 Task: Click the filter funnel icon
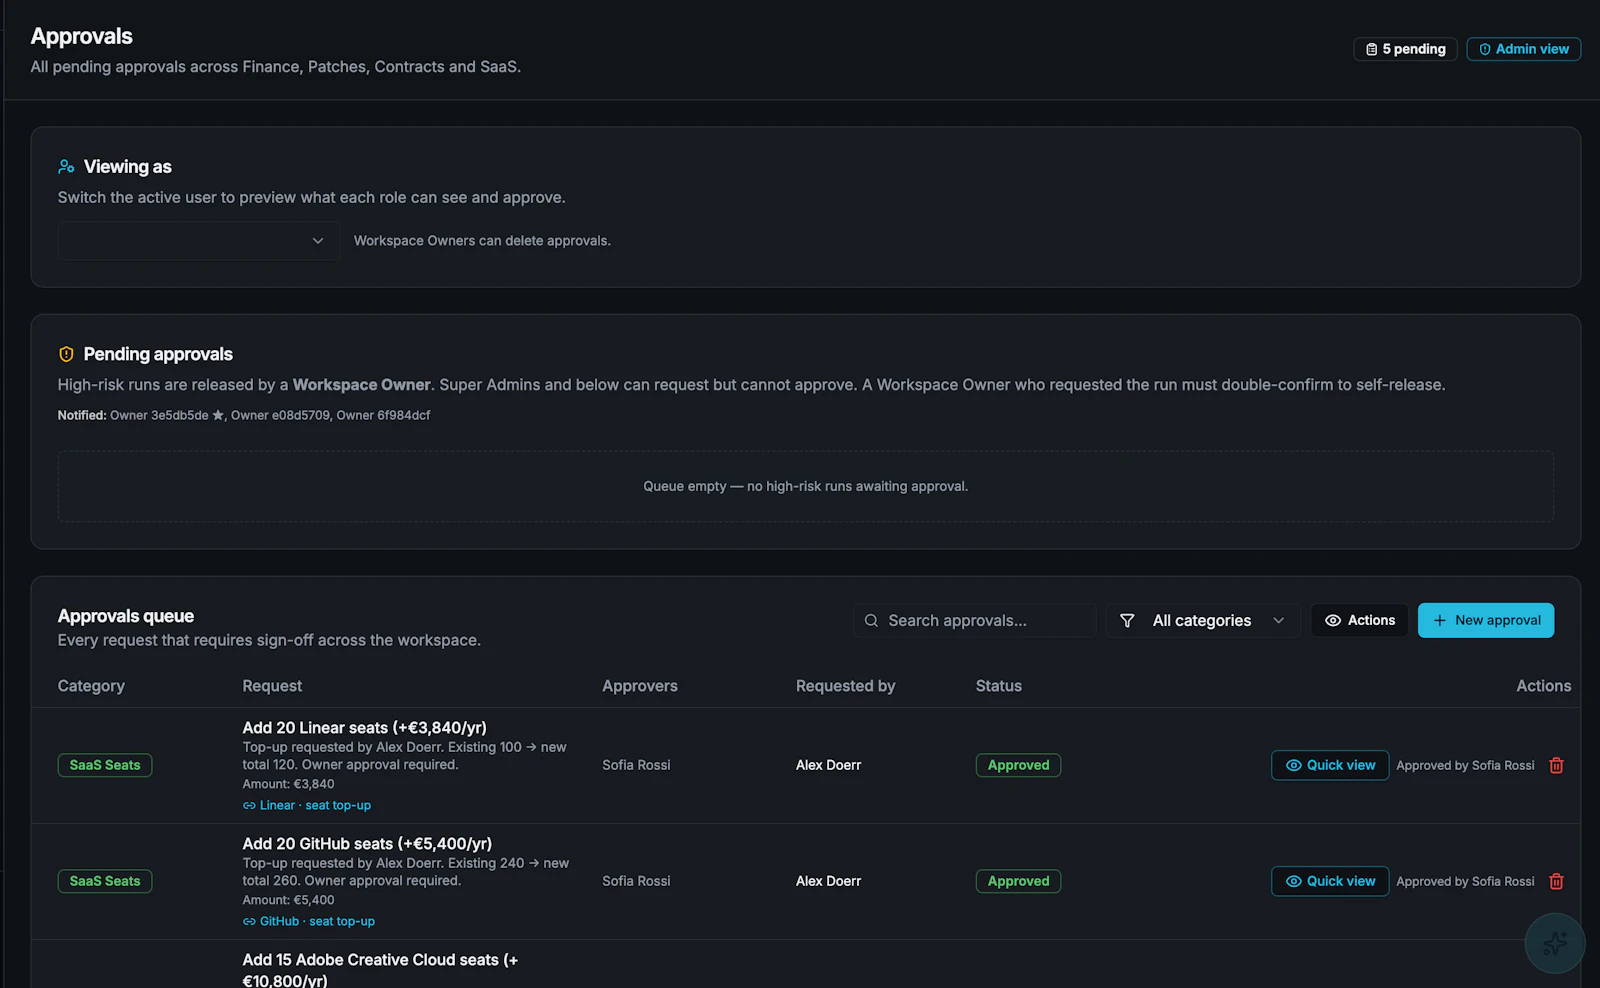tap(1127, 621)
